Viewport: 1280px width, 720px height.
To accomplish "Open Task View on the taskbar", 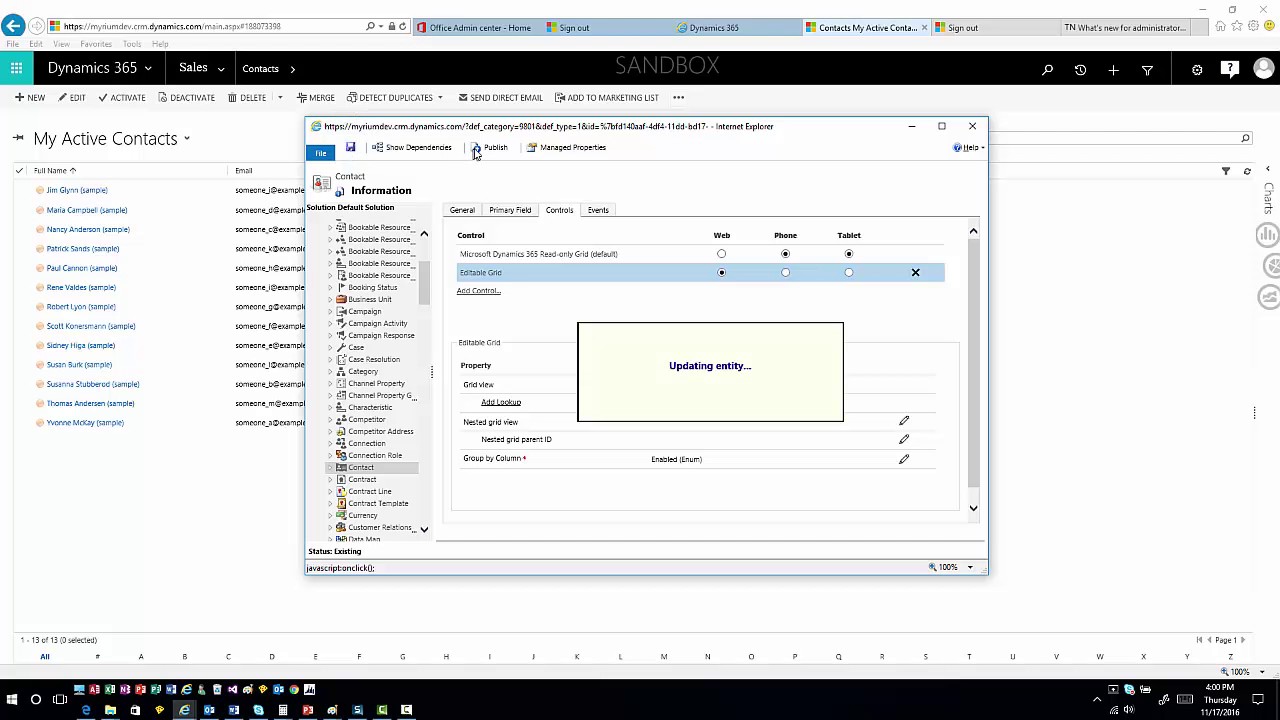I will point(60,699).
